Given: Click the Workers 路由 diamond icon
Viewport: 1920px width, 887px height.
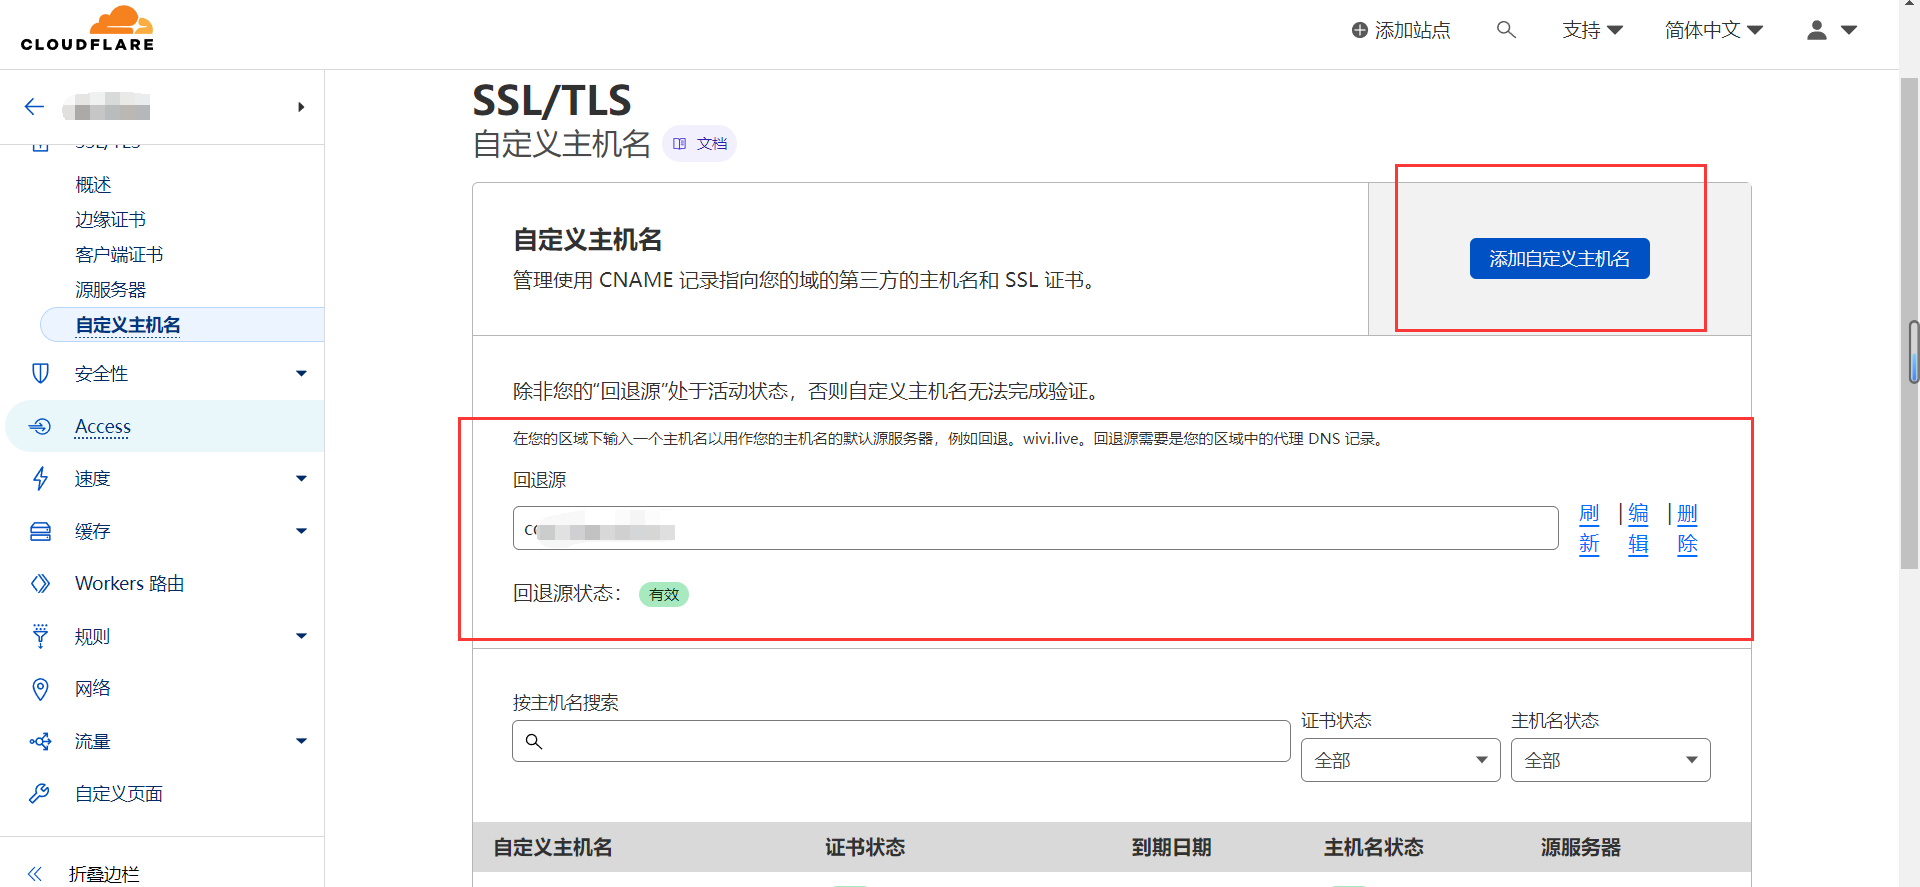Looking at the screenshot, I should click(40, 583).
